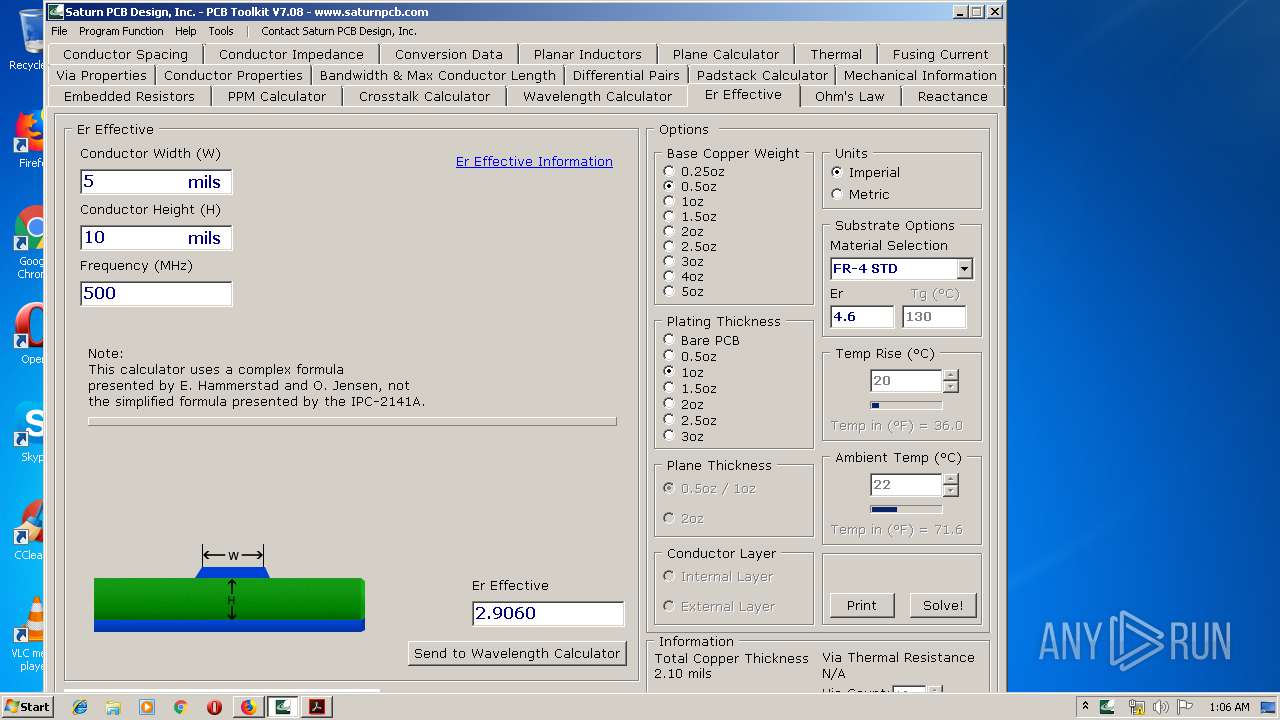Click Send to Wavelength Calculator button

517,653
